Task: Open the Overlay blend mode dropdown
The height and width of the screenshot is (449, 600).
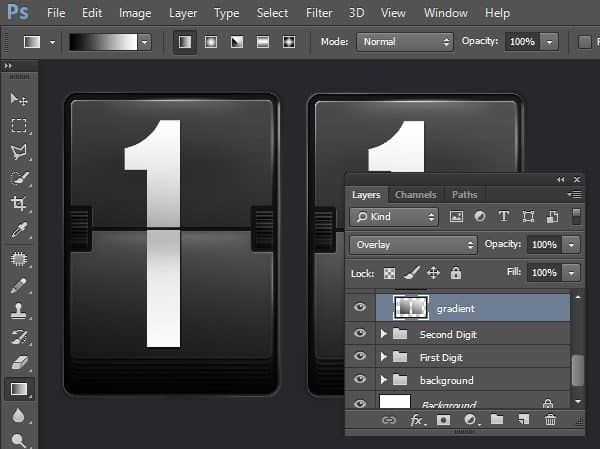Action: (x=413, y=245)
